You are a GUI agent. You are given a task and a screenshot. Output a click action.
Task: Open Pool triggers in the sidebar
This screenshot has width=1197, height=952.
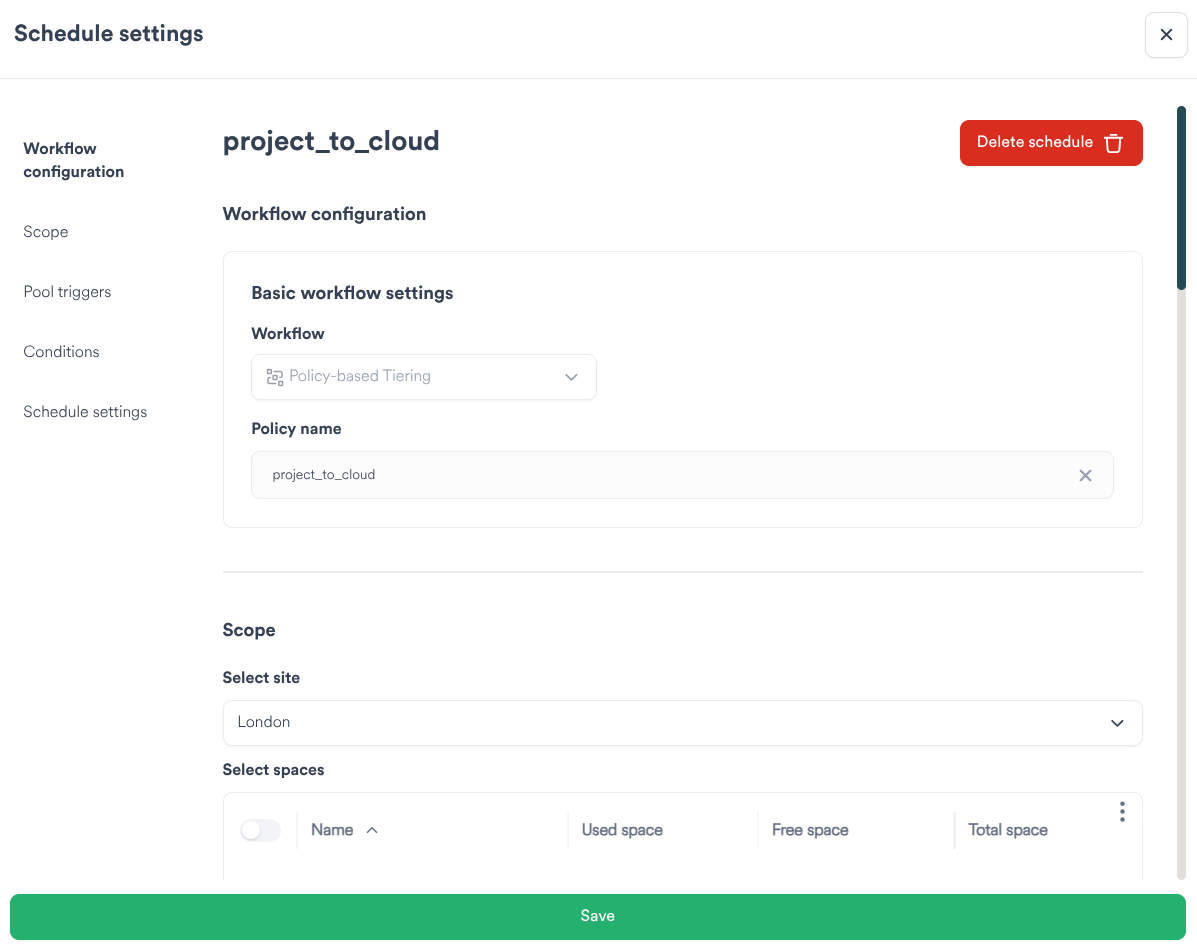[x=67, y=292]
